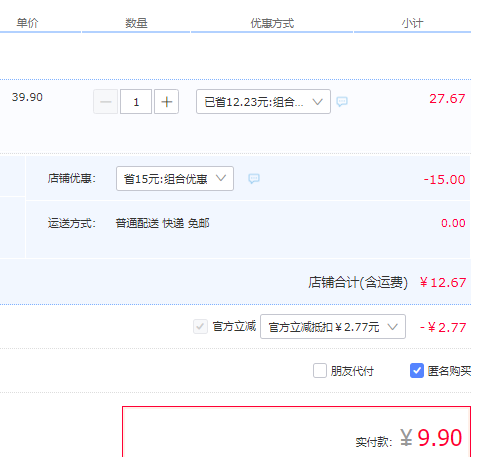Click the chevron arrow in store discount dropdown
Viewport: 483px width, 457px height.
[x=221, y=178]
